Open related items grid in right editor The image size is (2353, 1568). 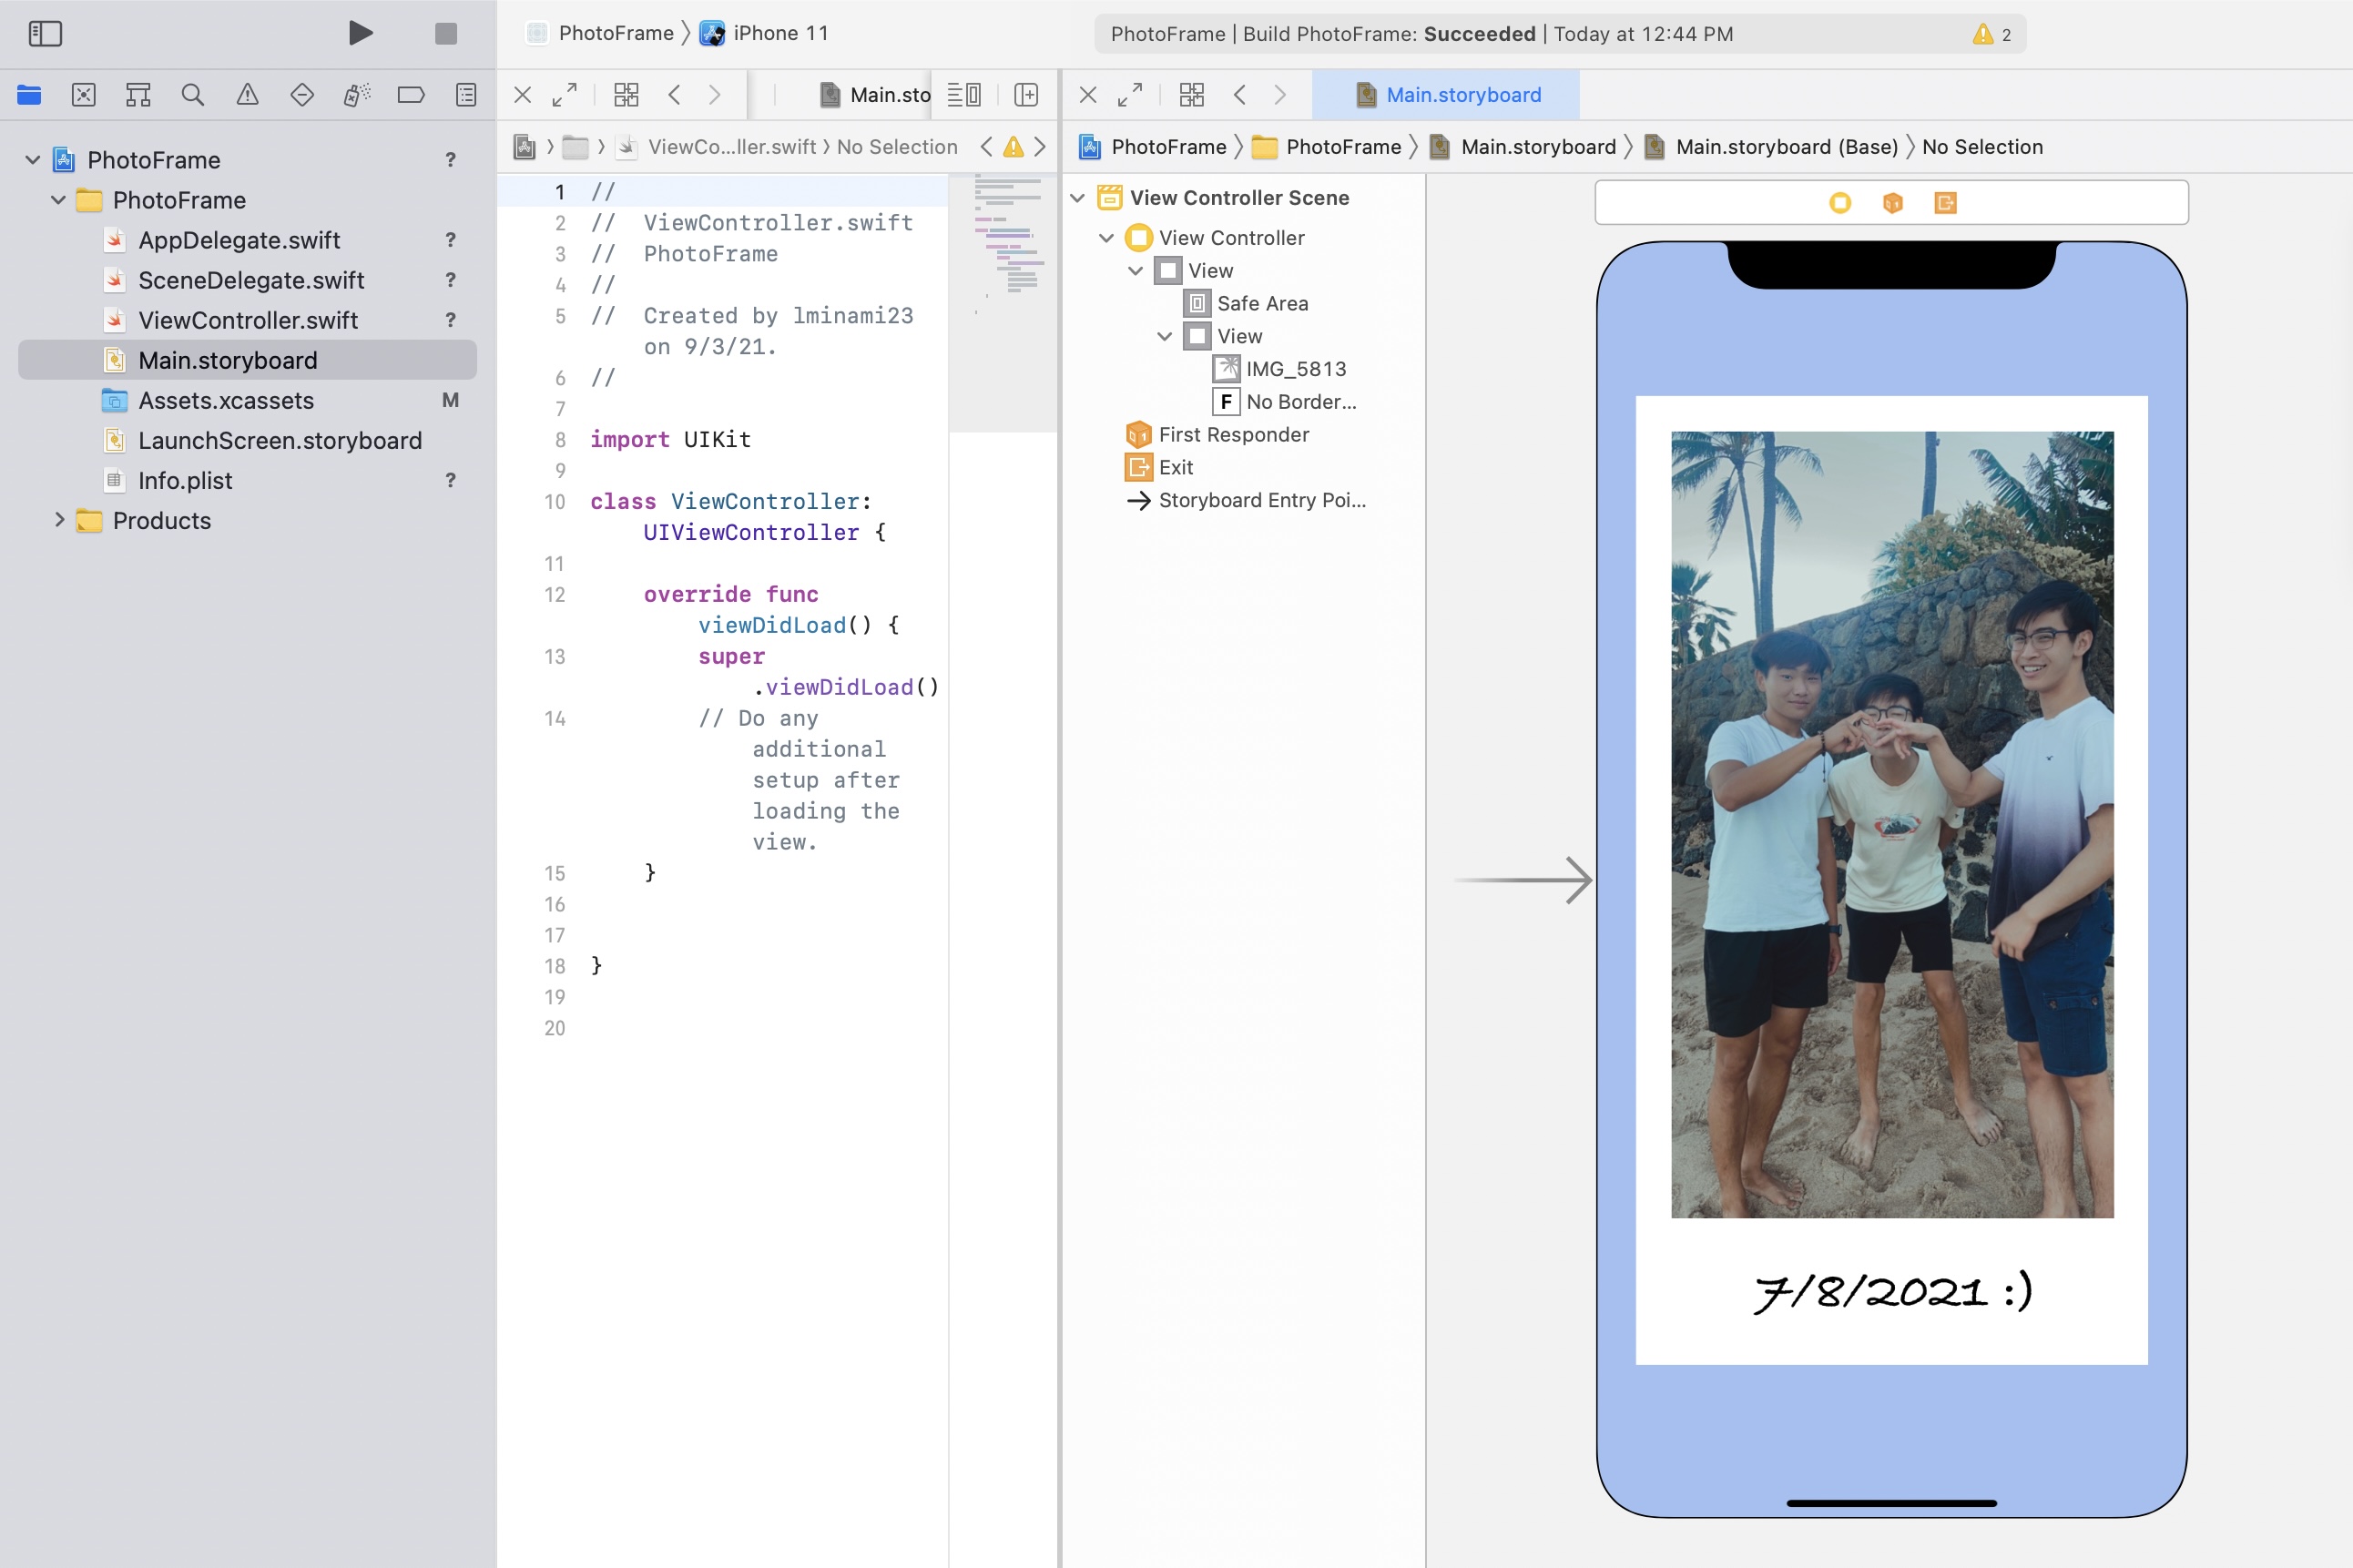(1192, 95)
